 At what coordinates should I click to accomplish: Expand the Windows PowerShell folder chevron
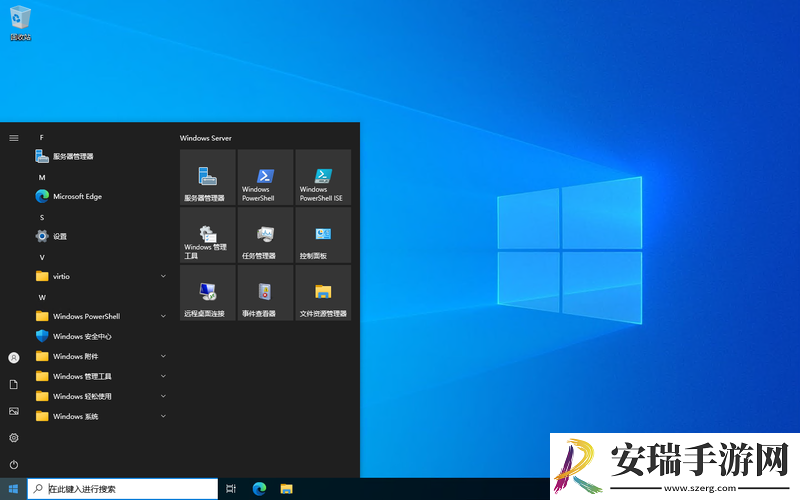[163, 316]
